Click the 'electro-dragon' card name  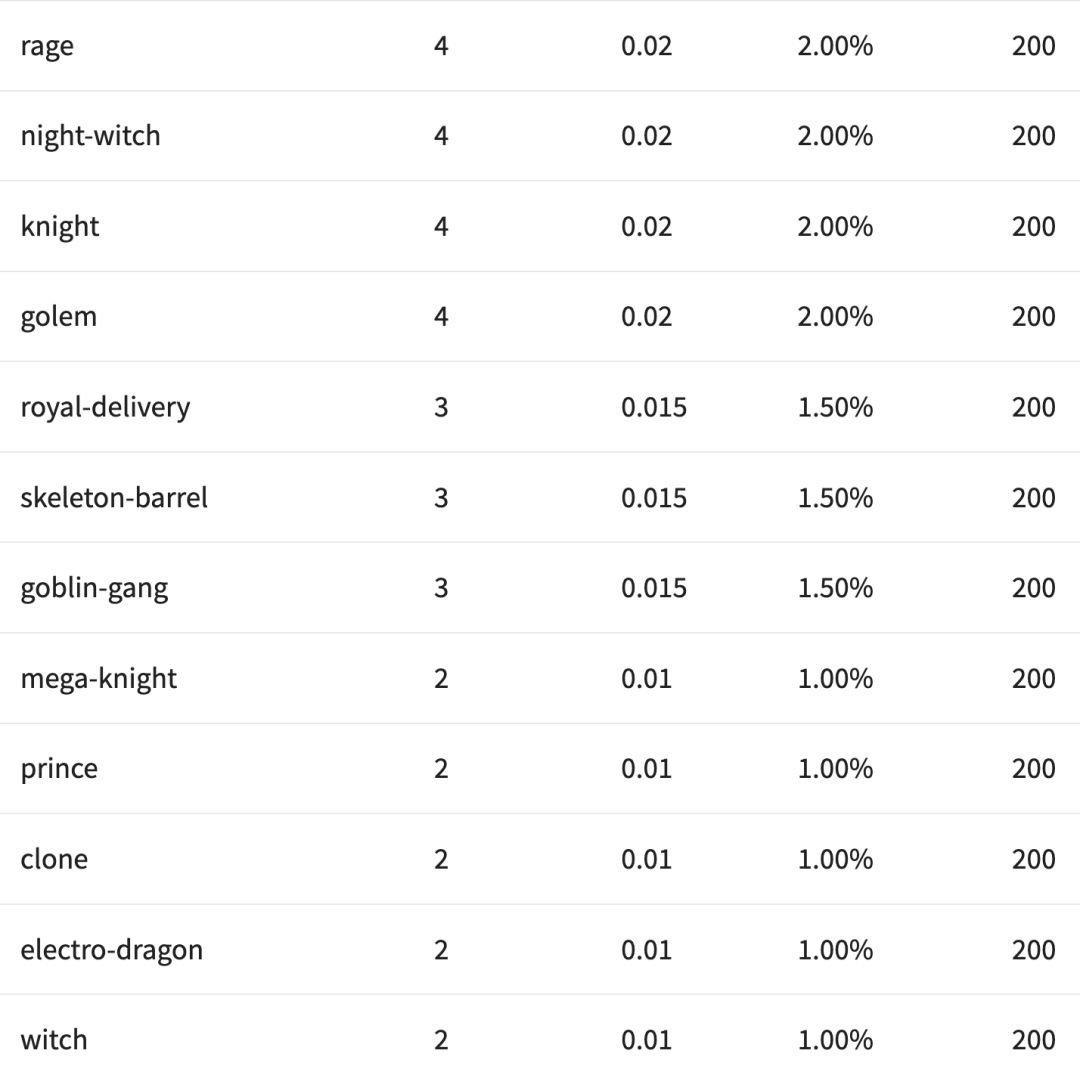tap(112, 949)
